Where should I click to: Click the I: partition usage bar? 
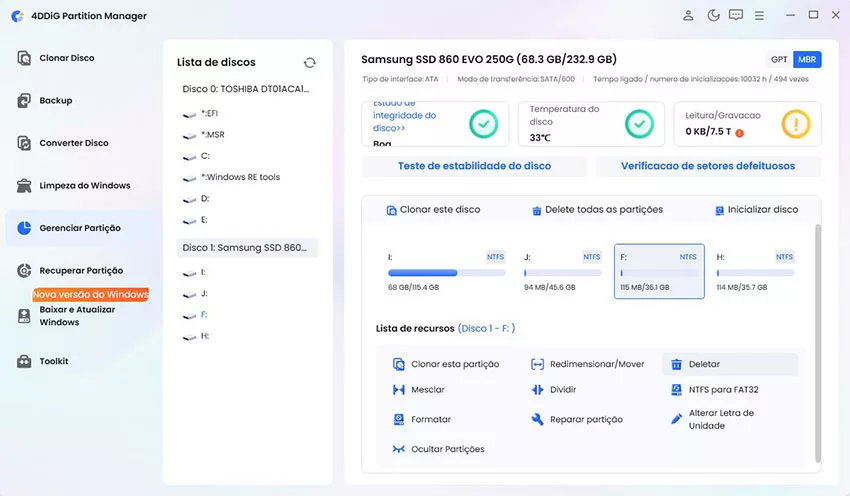pyautogui.click(x=447, y=273)
